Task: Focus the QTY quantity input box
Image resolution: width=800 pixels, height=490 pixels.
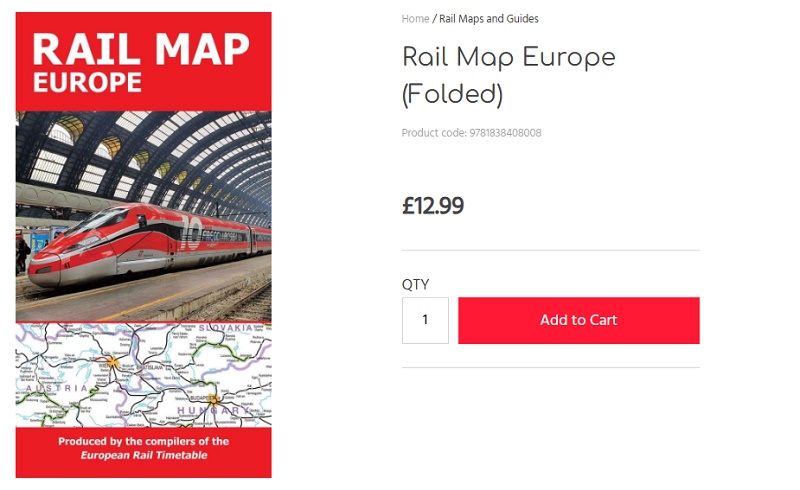Action: 425,320
